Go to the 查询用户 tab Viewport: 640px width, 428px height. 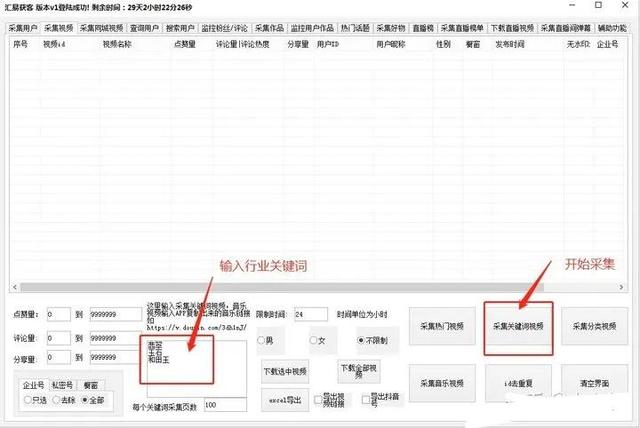point(144,28)
